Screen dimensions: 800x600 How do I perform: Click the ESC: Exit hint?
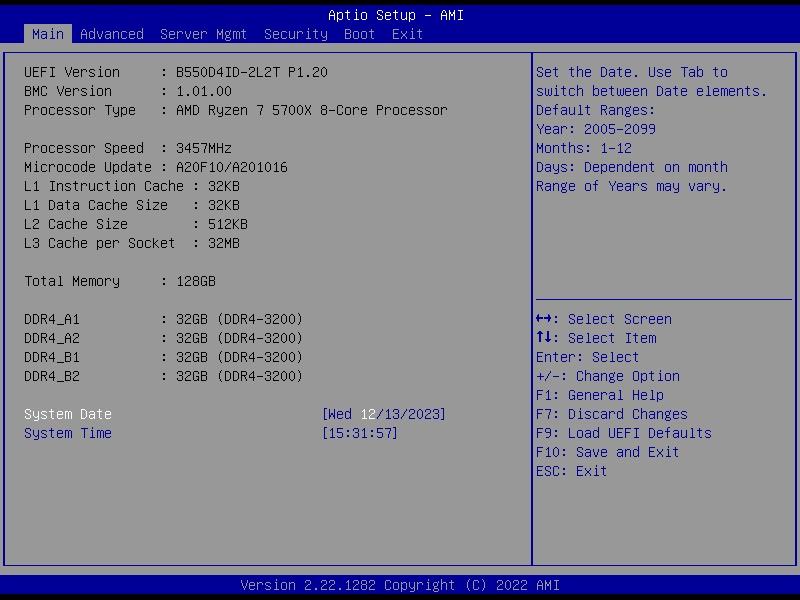pos(571,470)
